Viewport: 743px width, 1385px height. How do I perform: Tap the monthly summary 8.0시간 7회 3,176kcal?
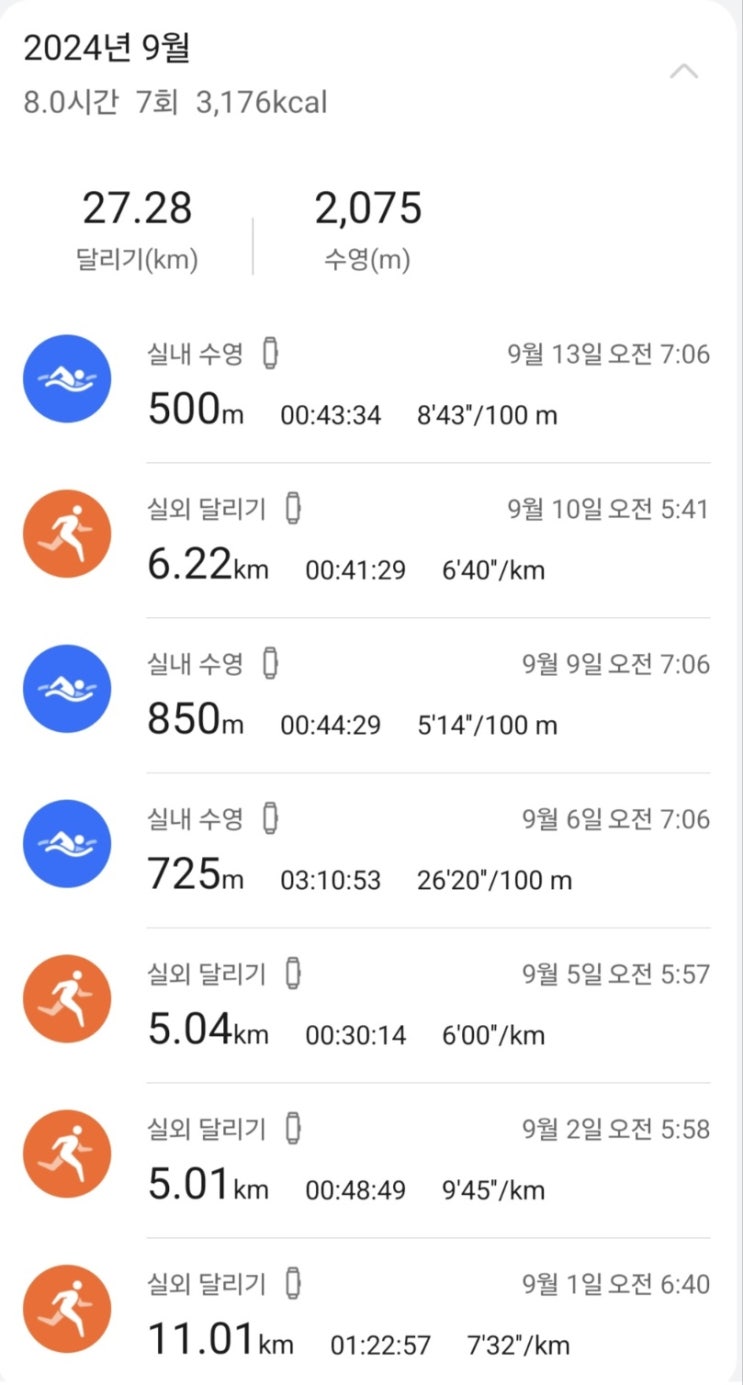point(176,102)
